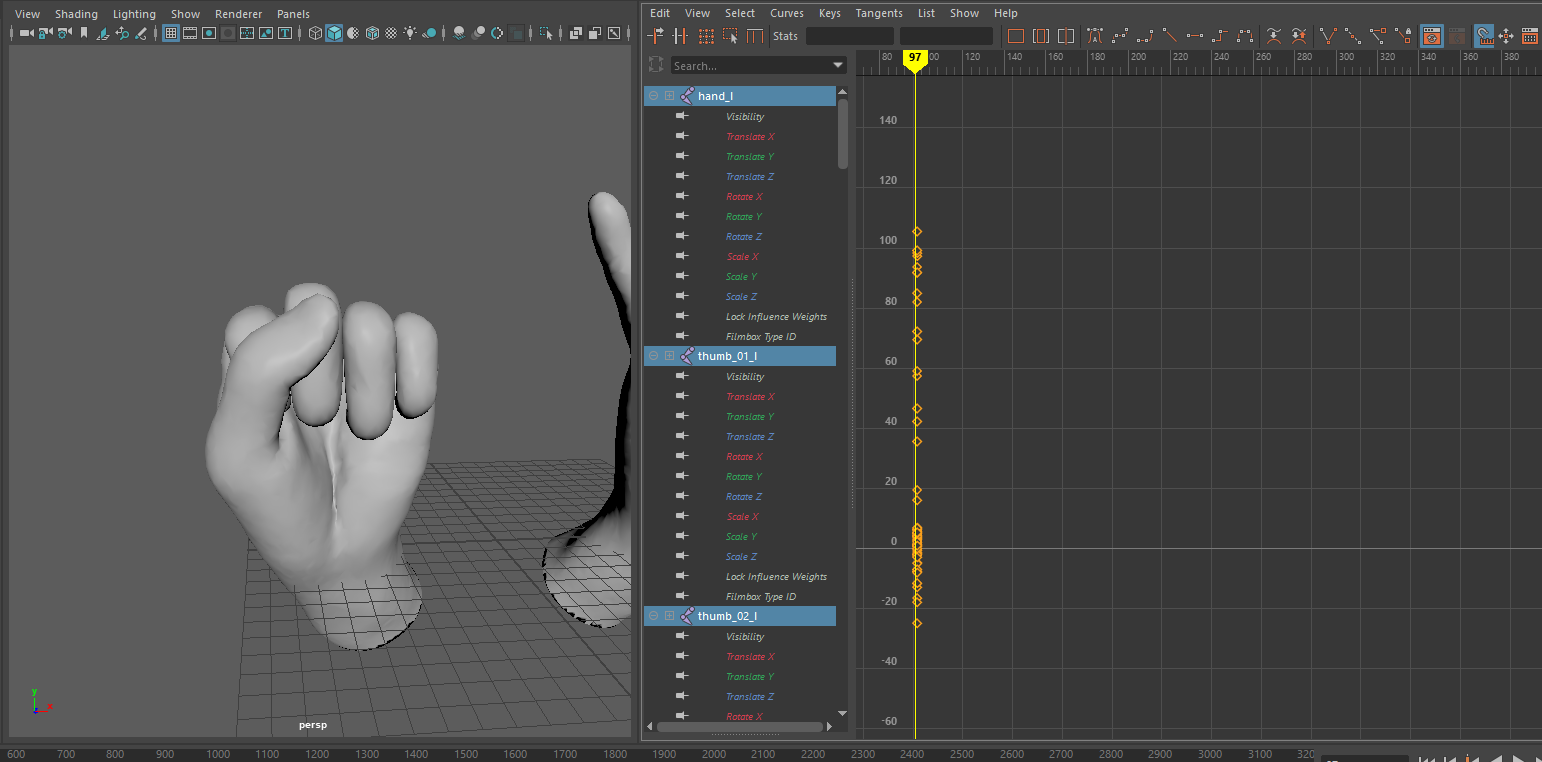This screenshot has height=762, width=1542.
Task: Open the Graph Editor Help menu
Action: [x=1005, y=13]
